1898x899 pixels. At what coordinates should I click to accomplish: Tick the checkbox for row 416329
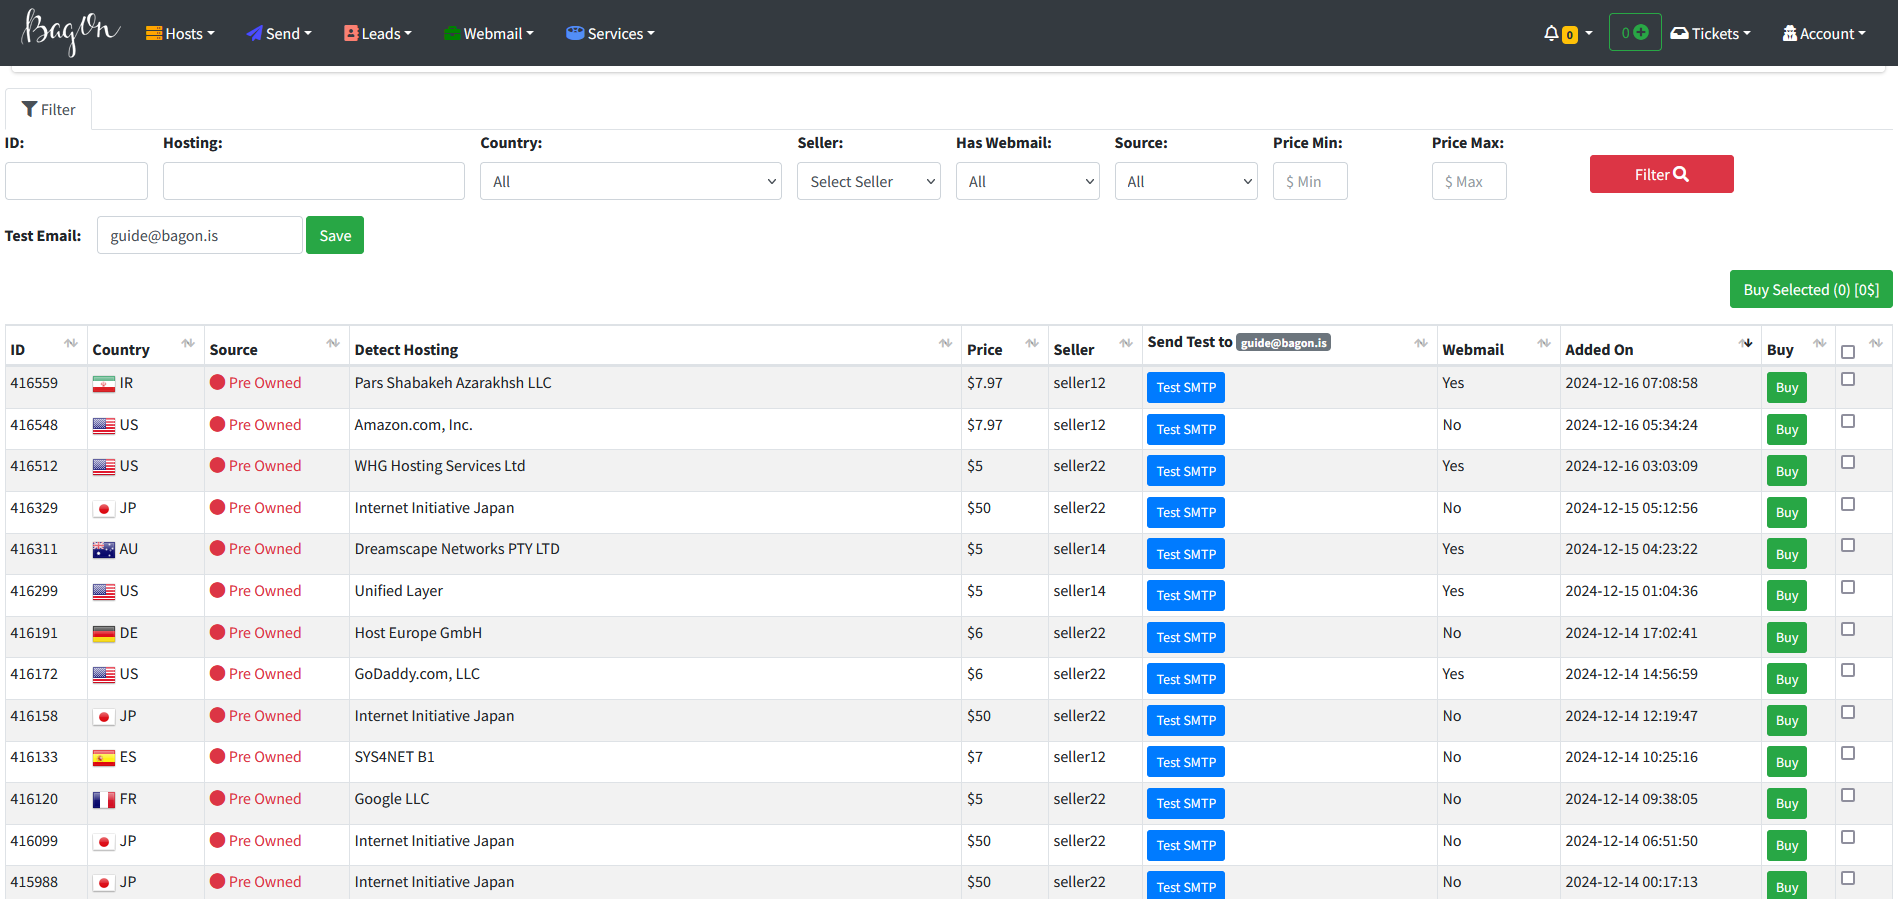1848,504
